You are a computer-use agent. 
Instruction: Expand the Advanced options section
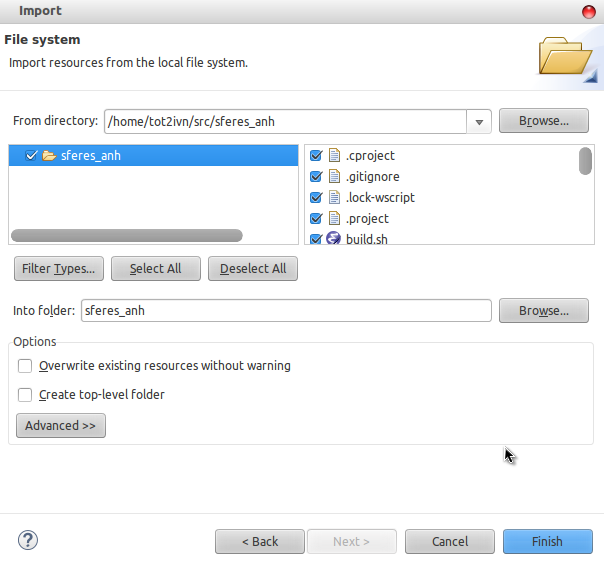60,426
